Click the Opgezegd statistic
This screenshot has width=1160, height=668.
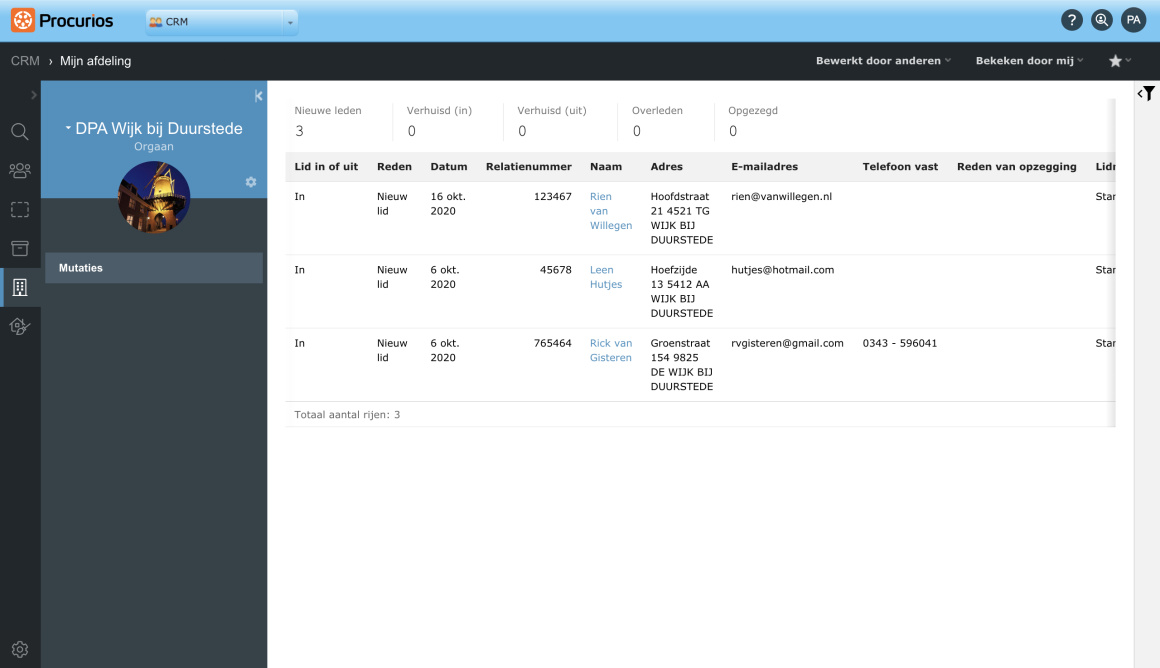pyautogui.click(x=752, y=121)
